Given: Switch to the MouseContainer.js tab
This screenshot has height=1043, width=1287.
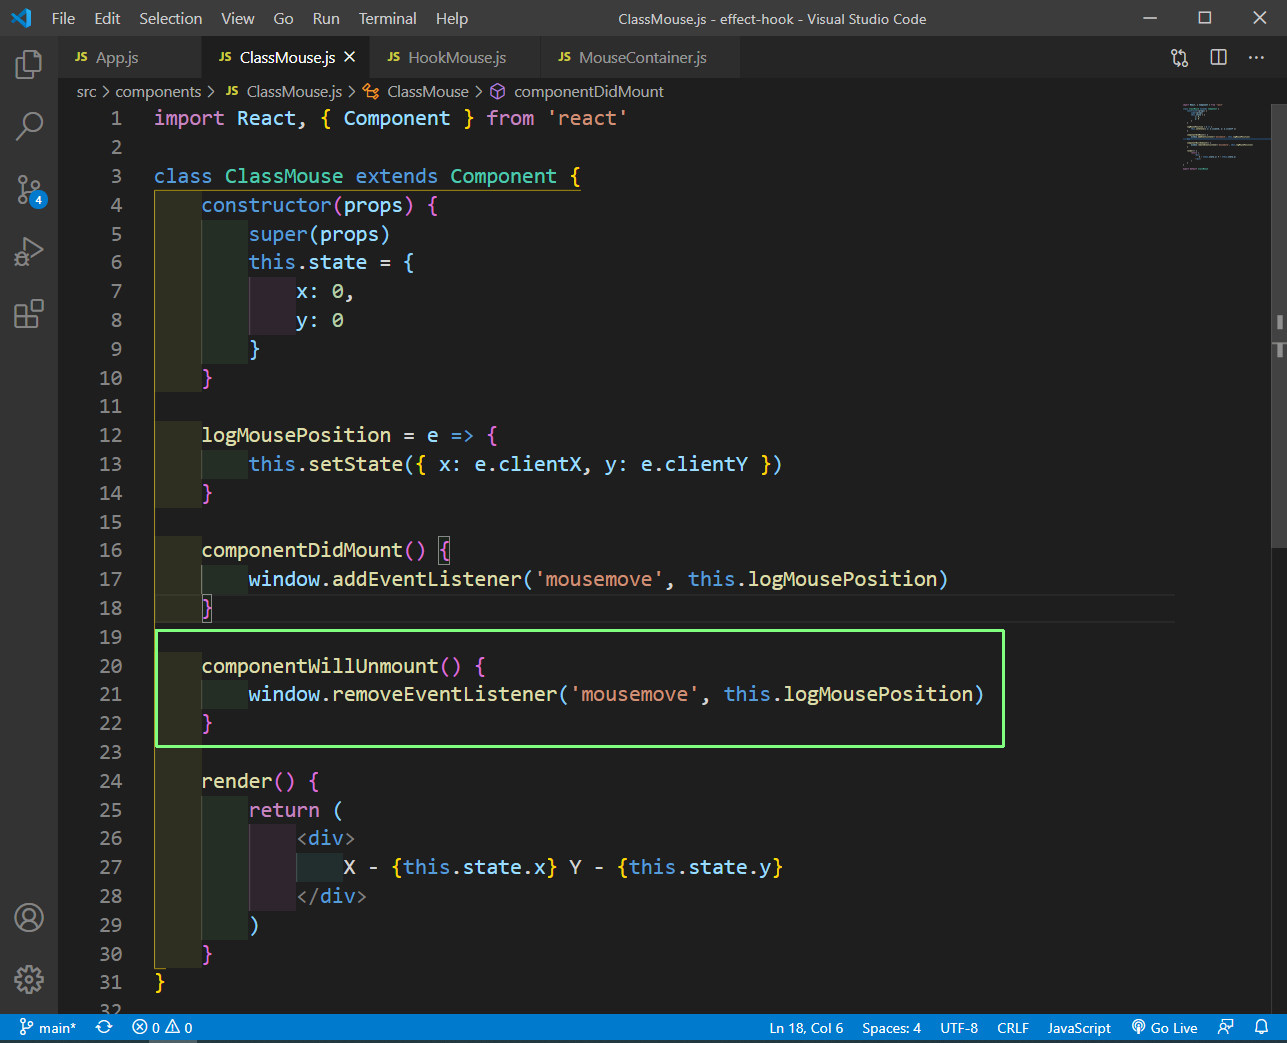Looking at the screenshot, I should [640, 57].
